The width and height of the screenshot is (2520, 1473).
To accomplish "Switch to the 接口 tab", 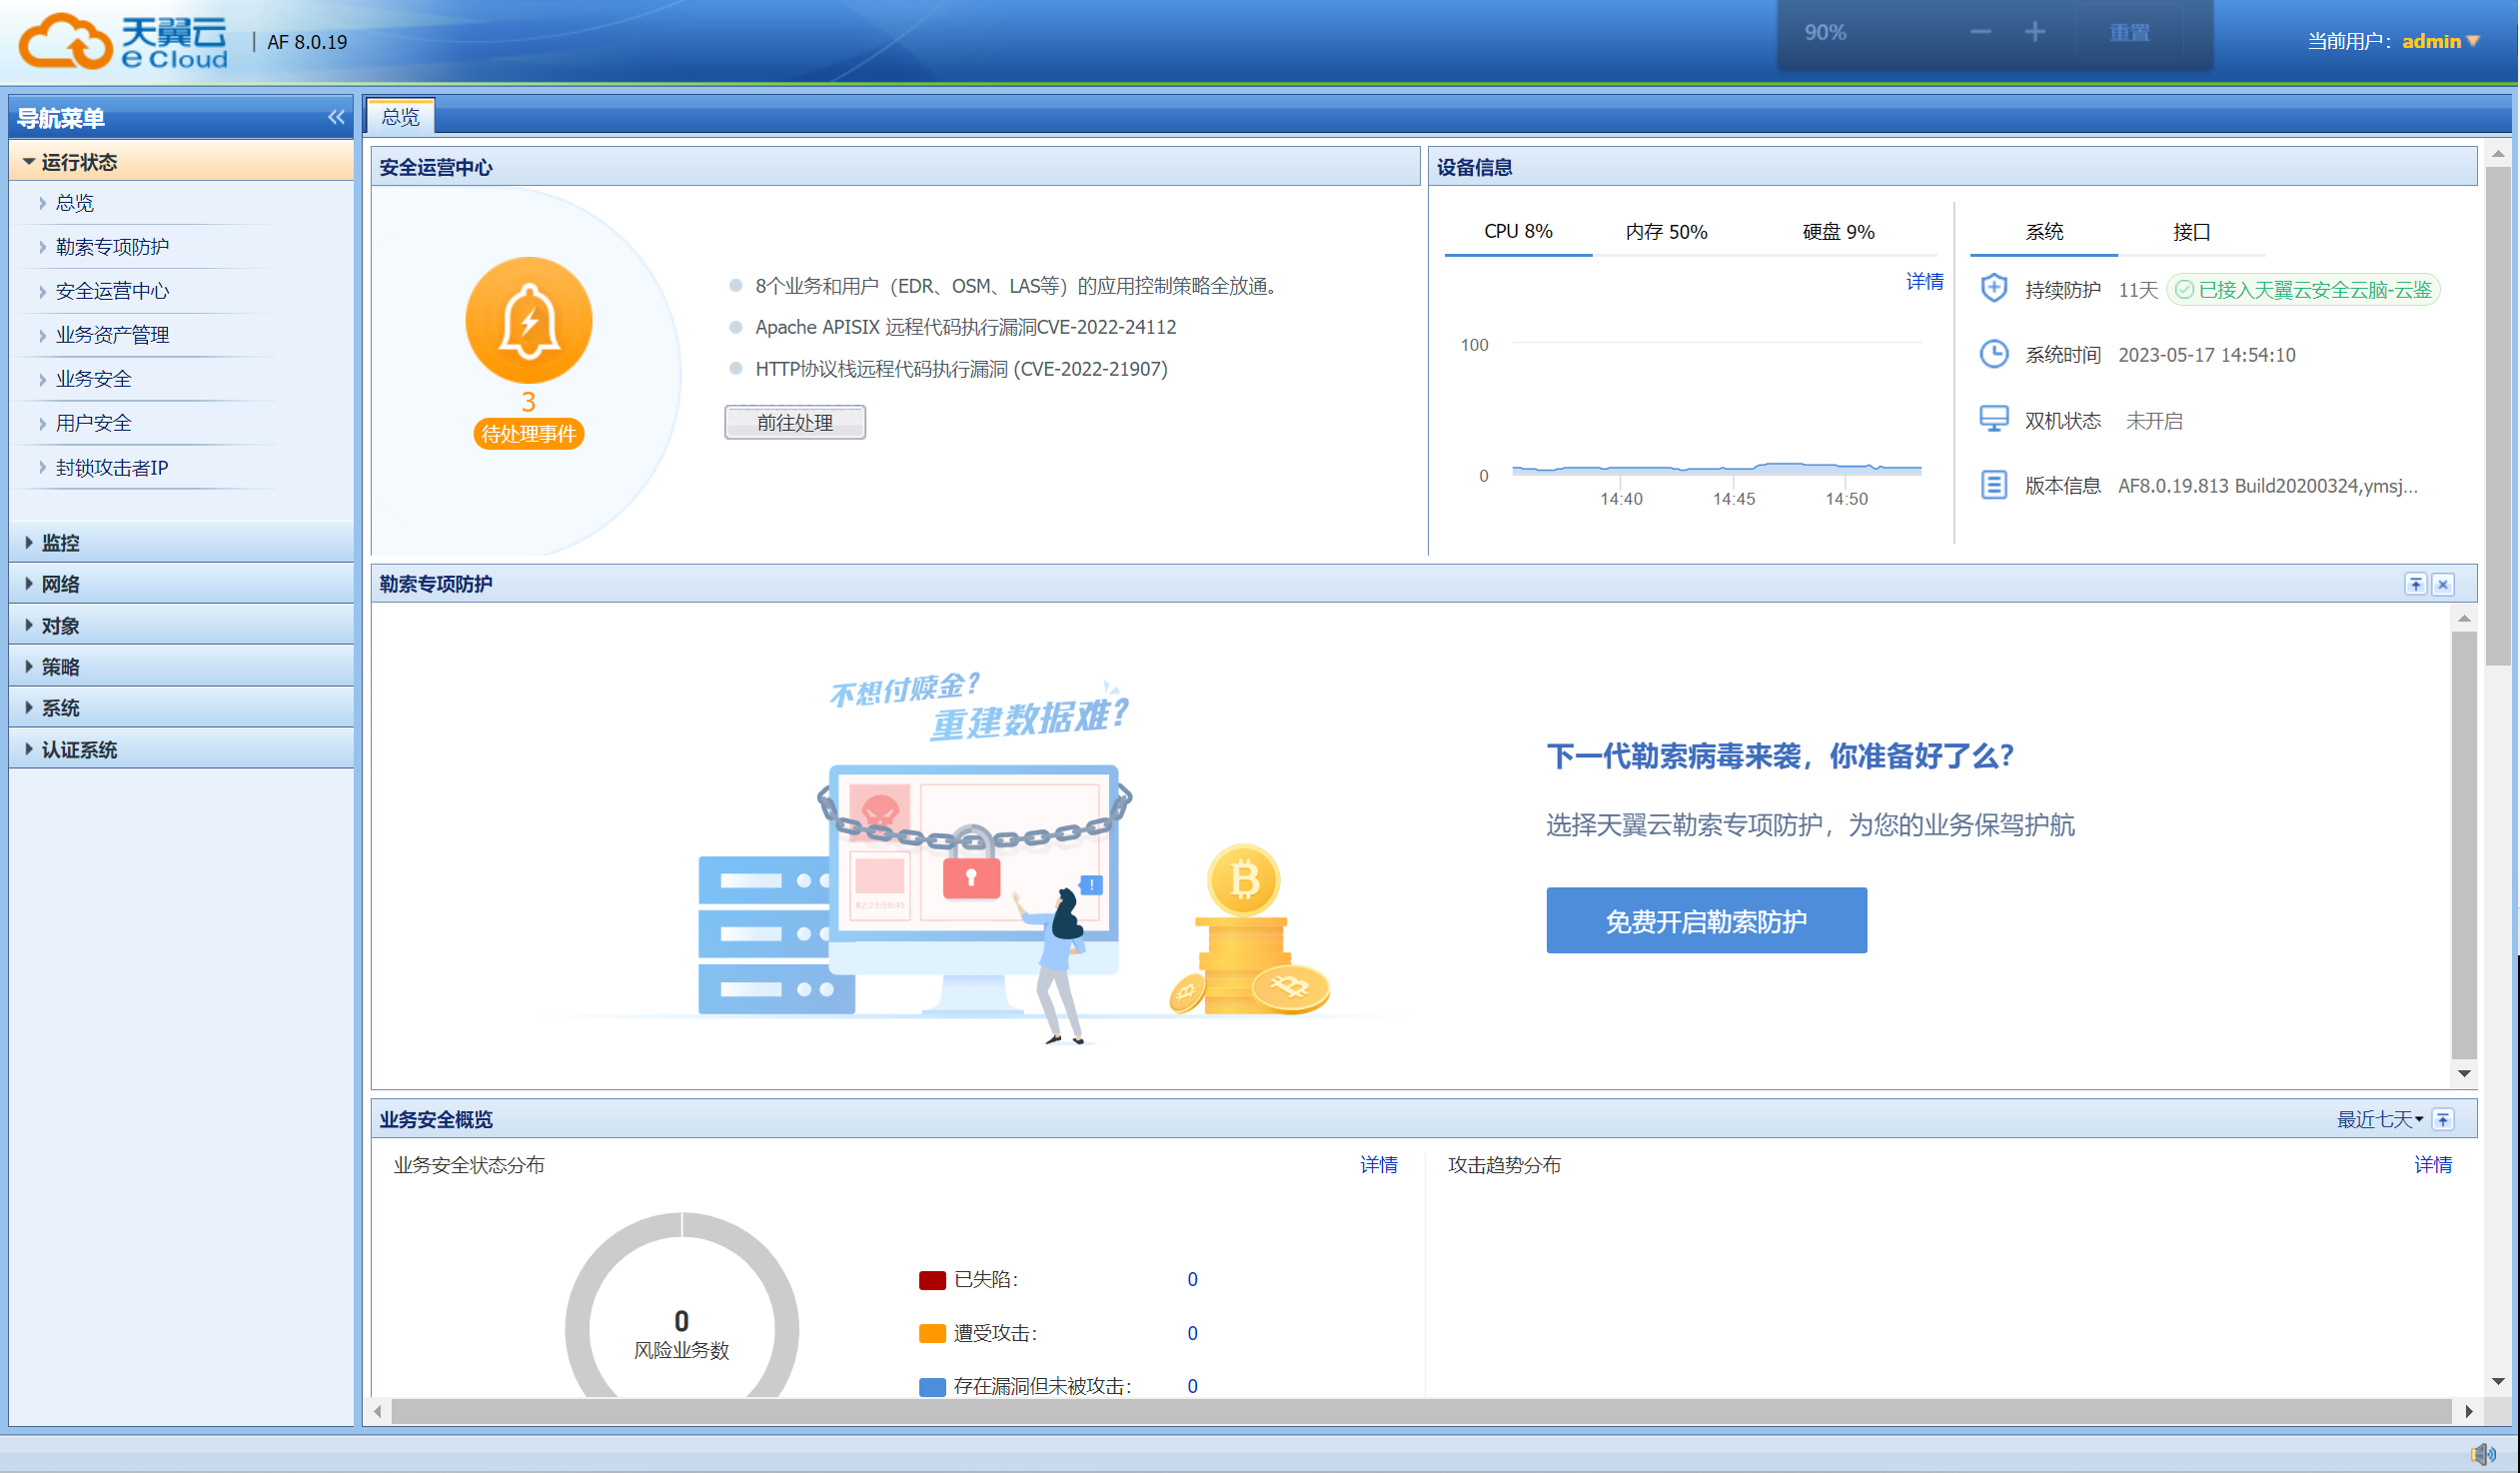I will 2190,232.
